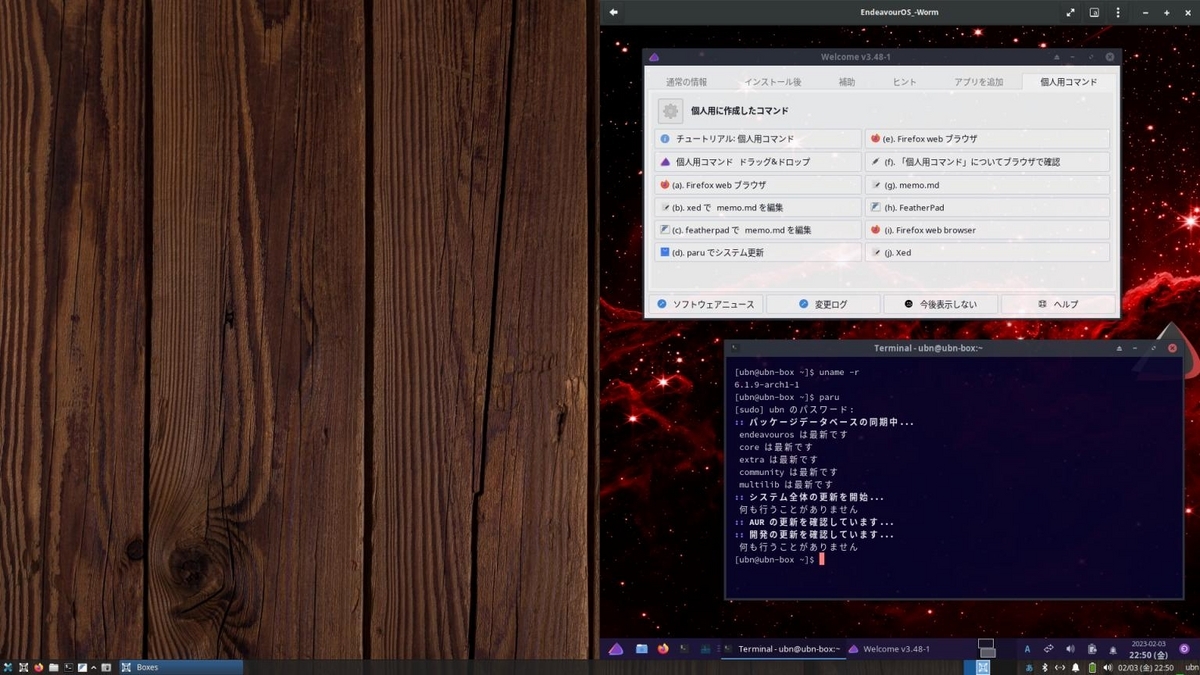Open Boxes three-dot menu
The image size is (1200, 675).
(1119, 12)
